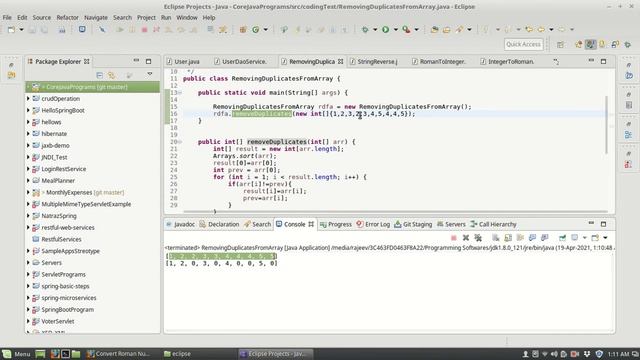Click the Collapse All icon in Package Explorer

pyautogui.click(x=100, y=75)
